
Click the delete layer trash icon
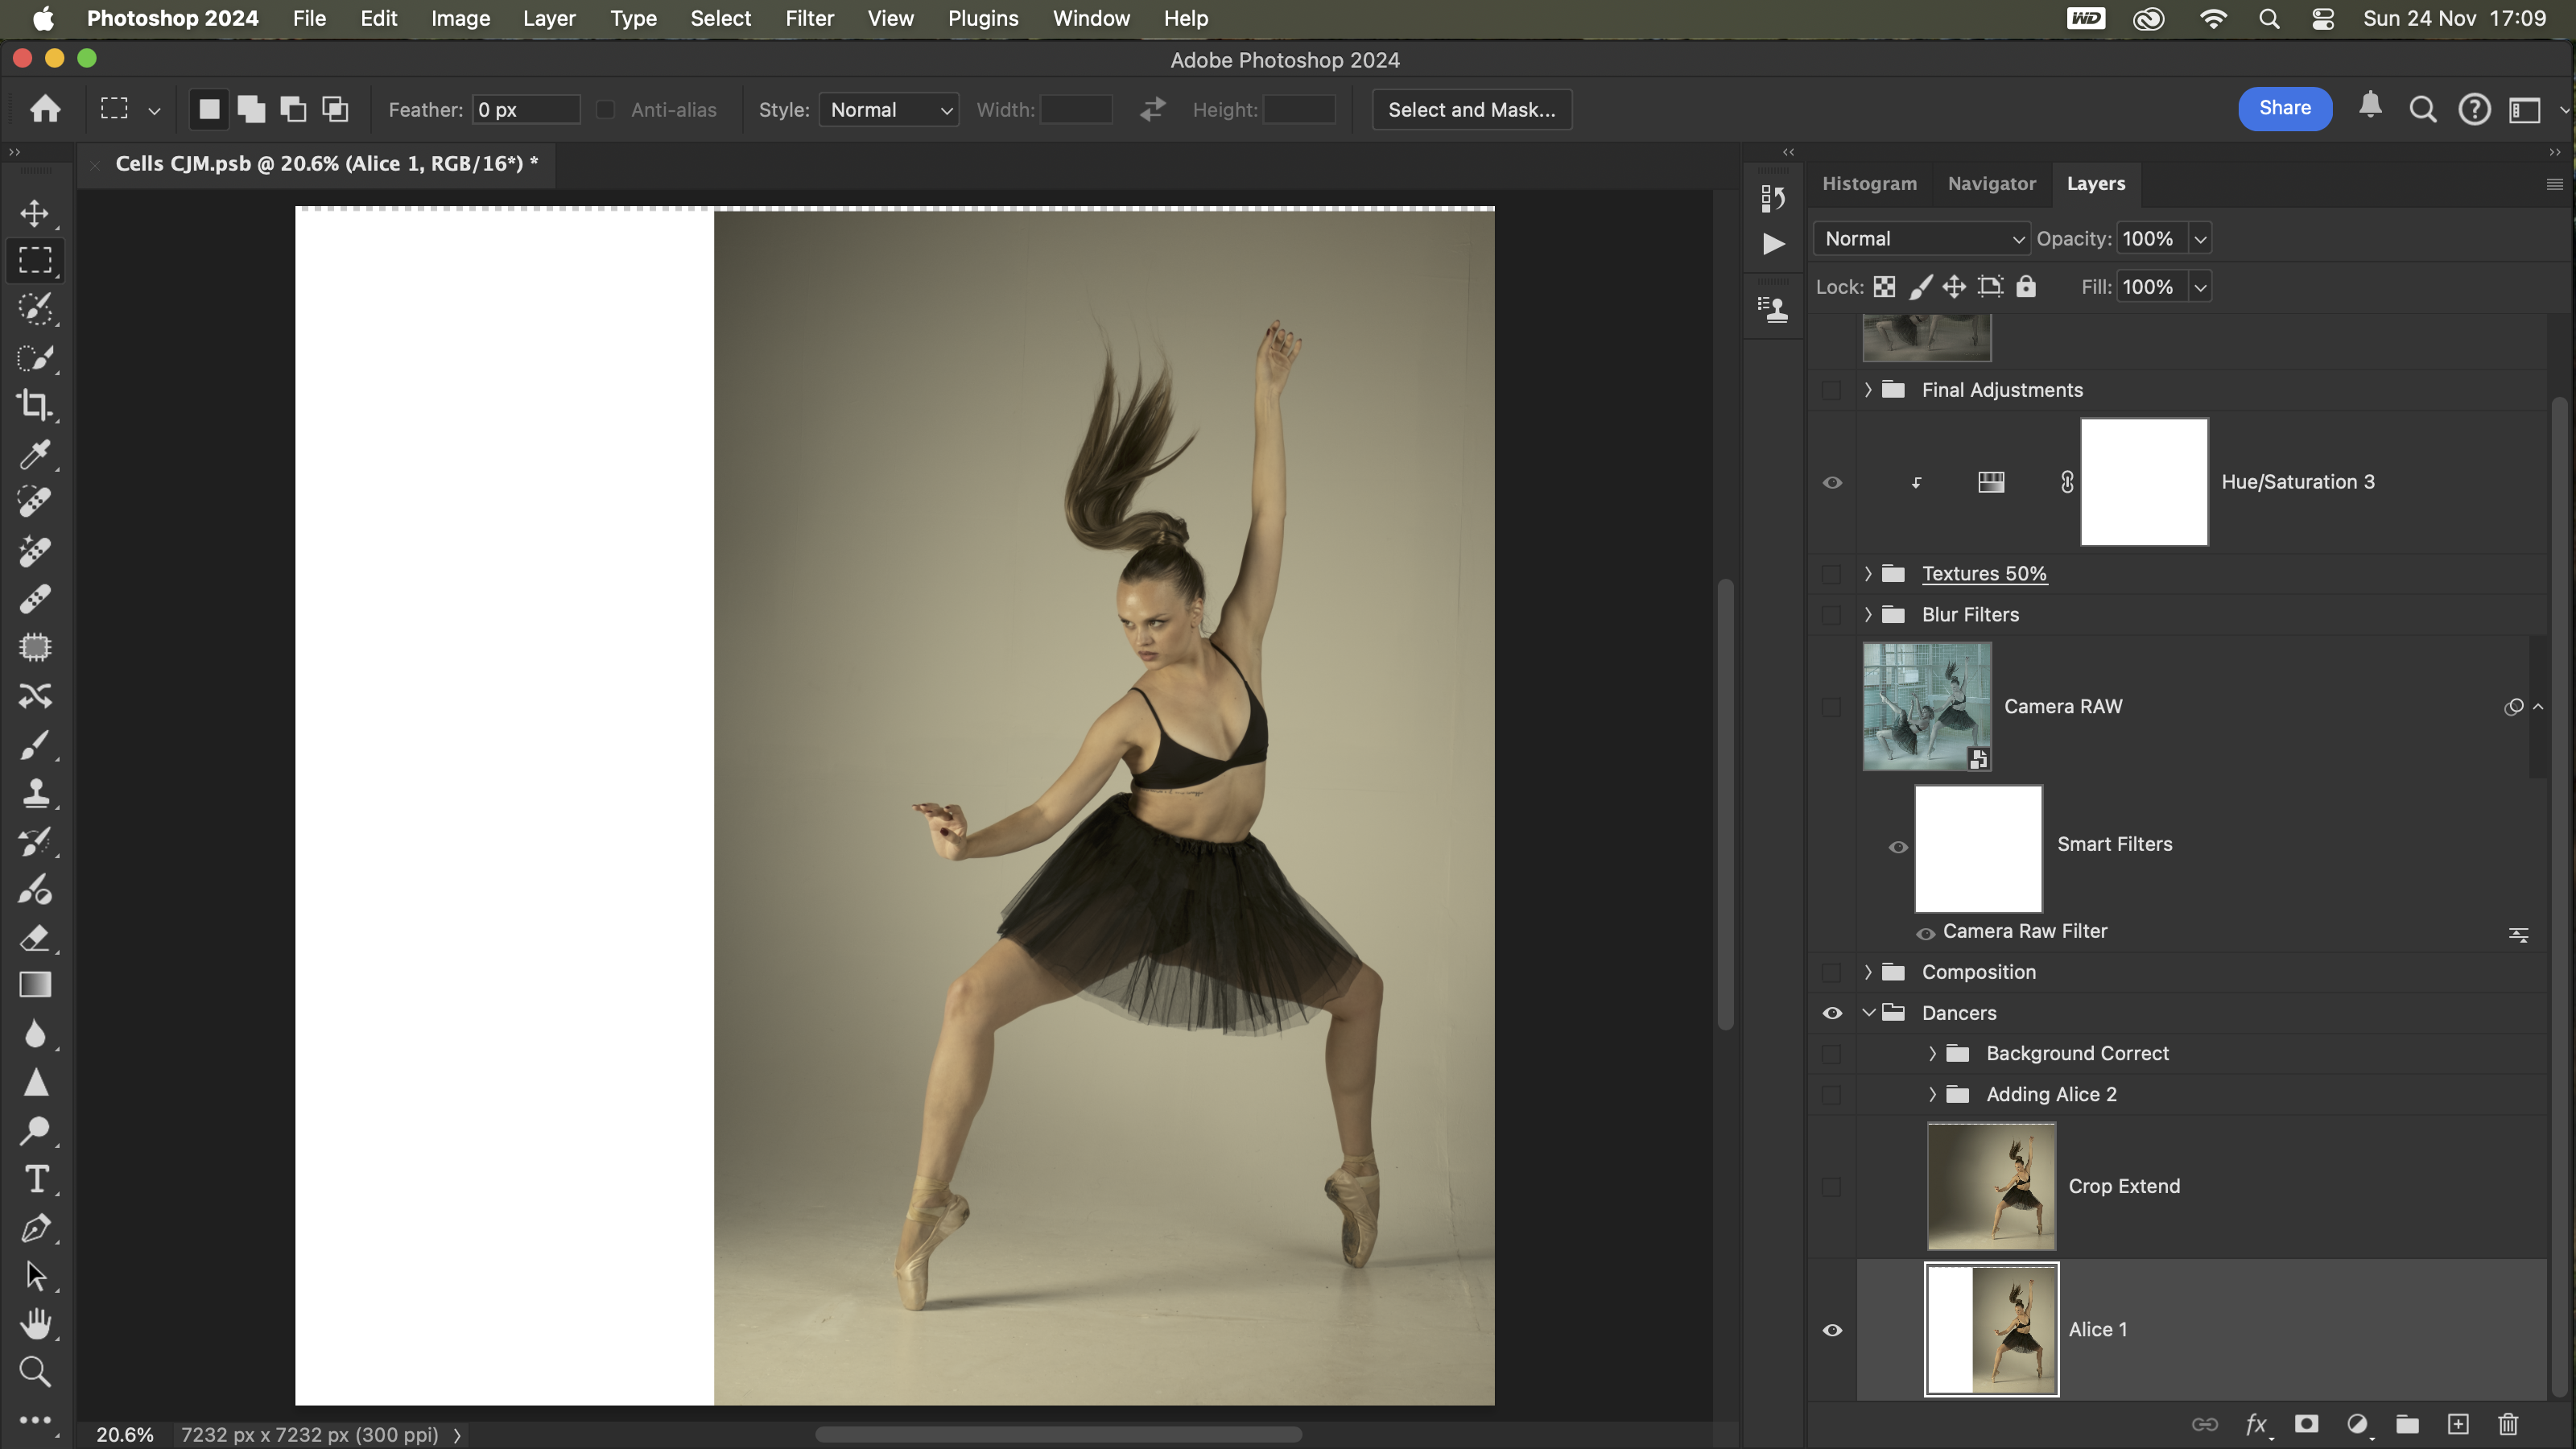point(2508,1424)
